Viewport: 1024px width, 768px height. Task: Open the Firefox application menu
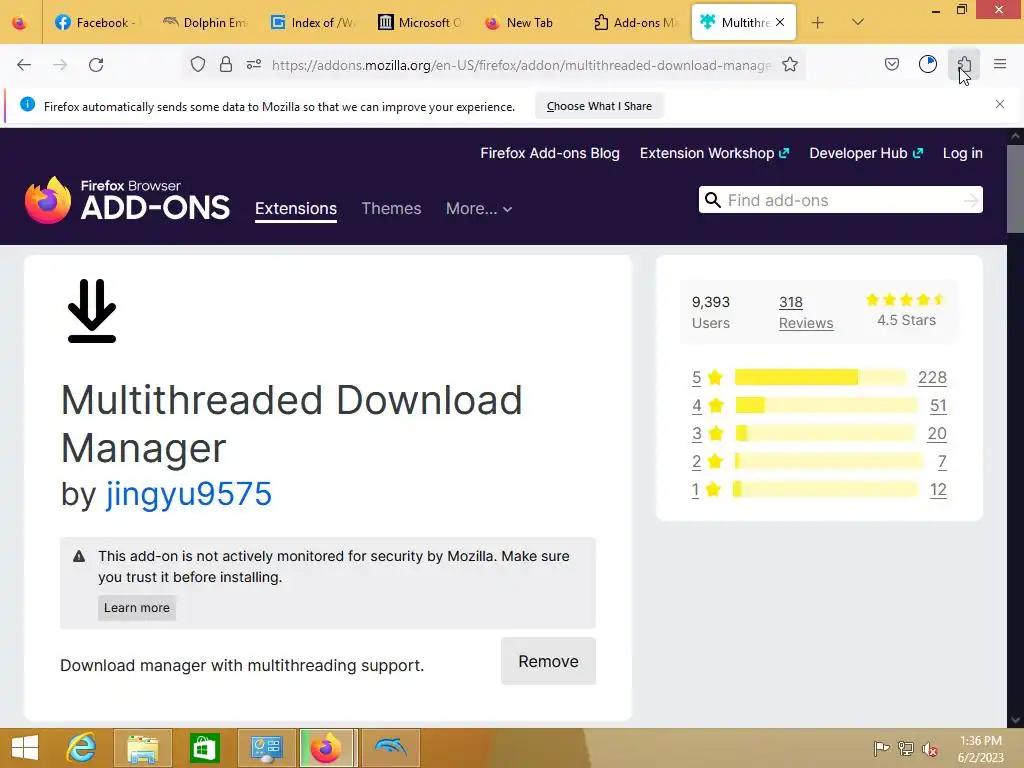1000,64
